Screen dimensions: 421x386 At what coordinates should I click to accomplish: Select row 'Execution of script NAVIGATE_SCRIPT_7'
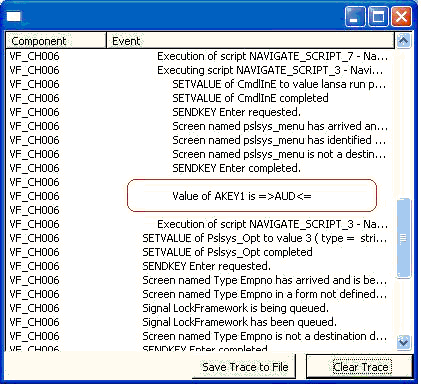tap(200, 56)
